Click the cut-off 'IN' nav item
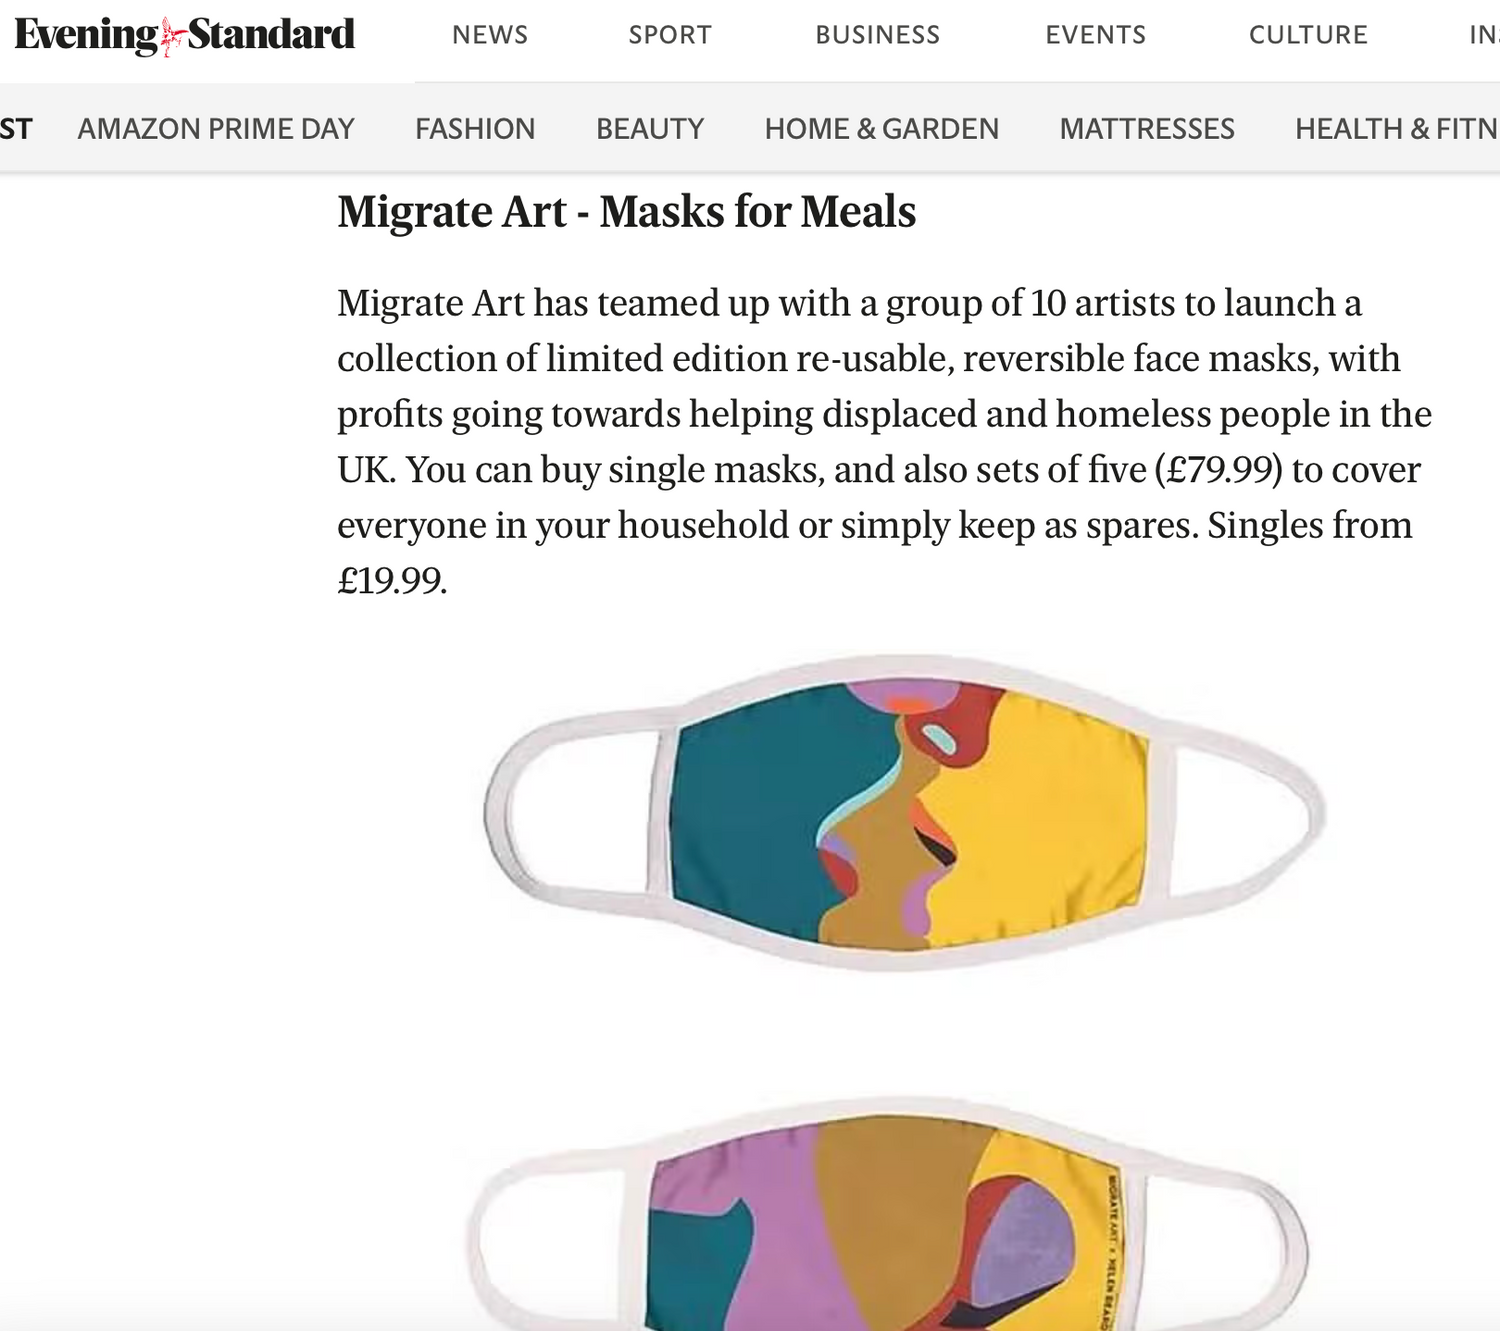 coord(1483,35)
